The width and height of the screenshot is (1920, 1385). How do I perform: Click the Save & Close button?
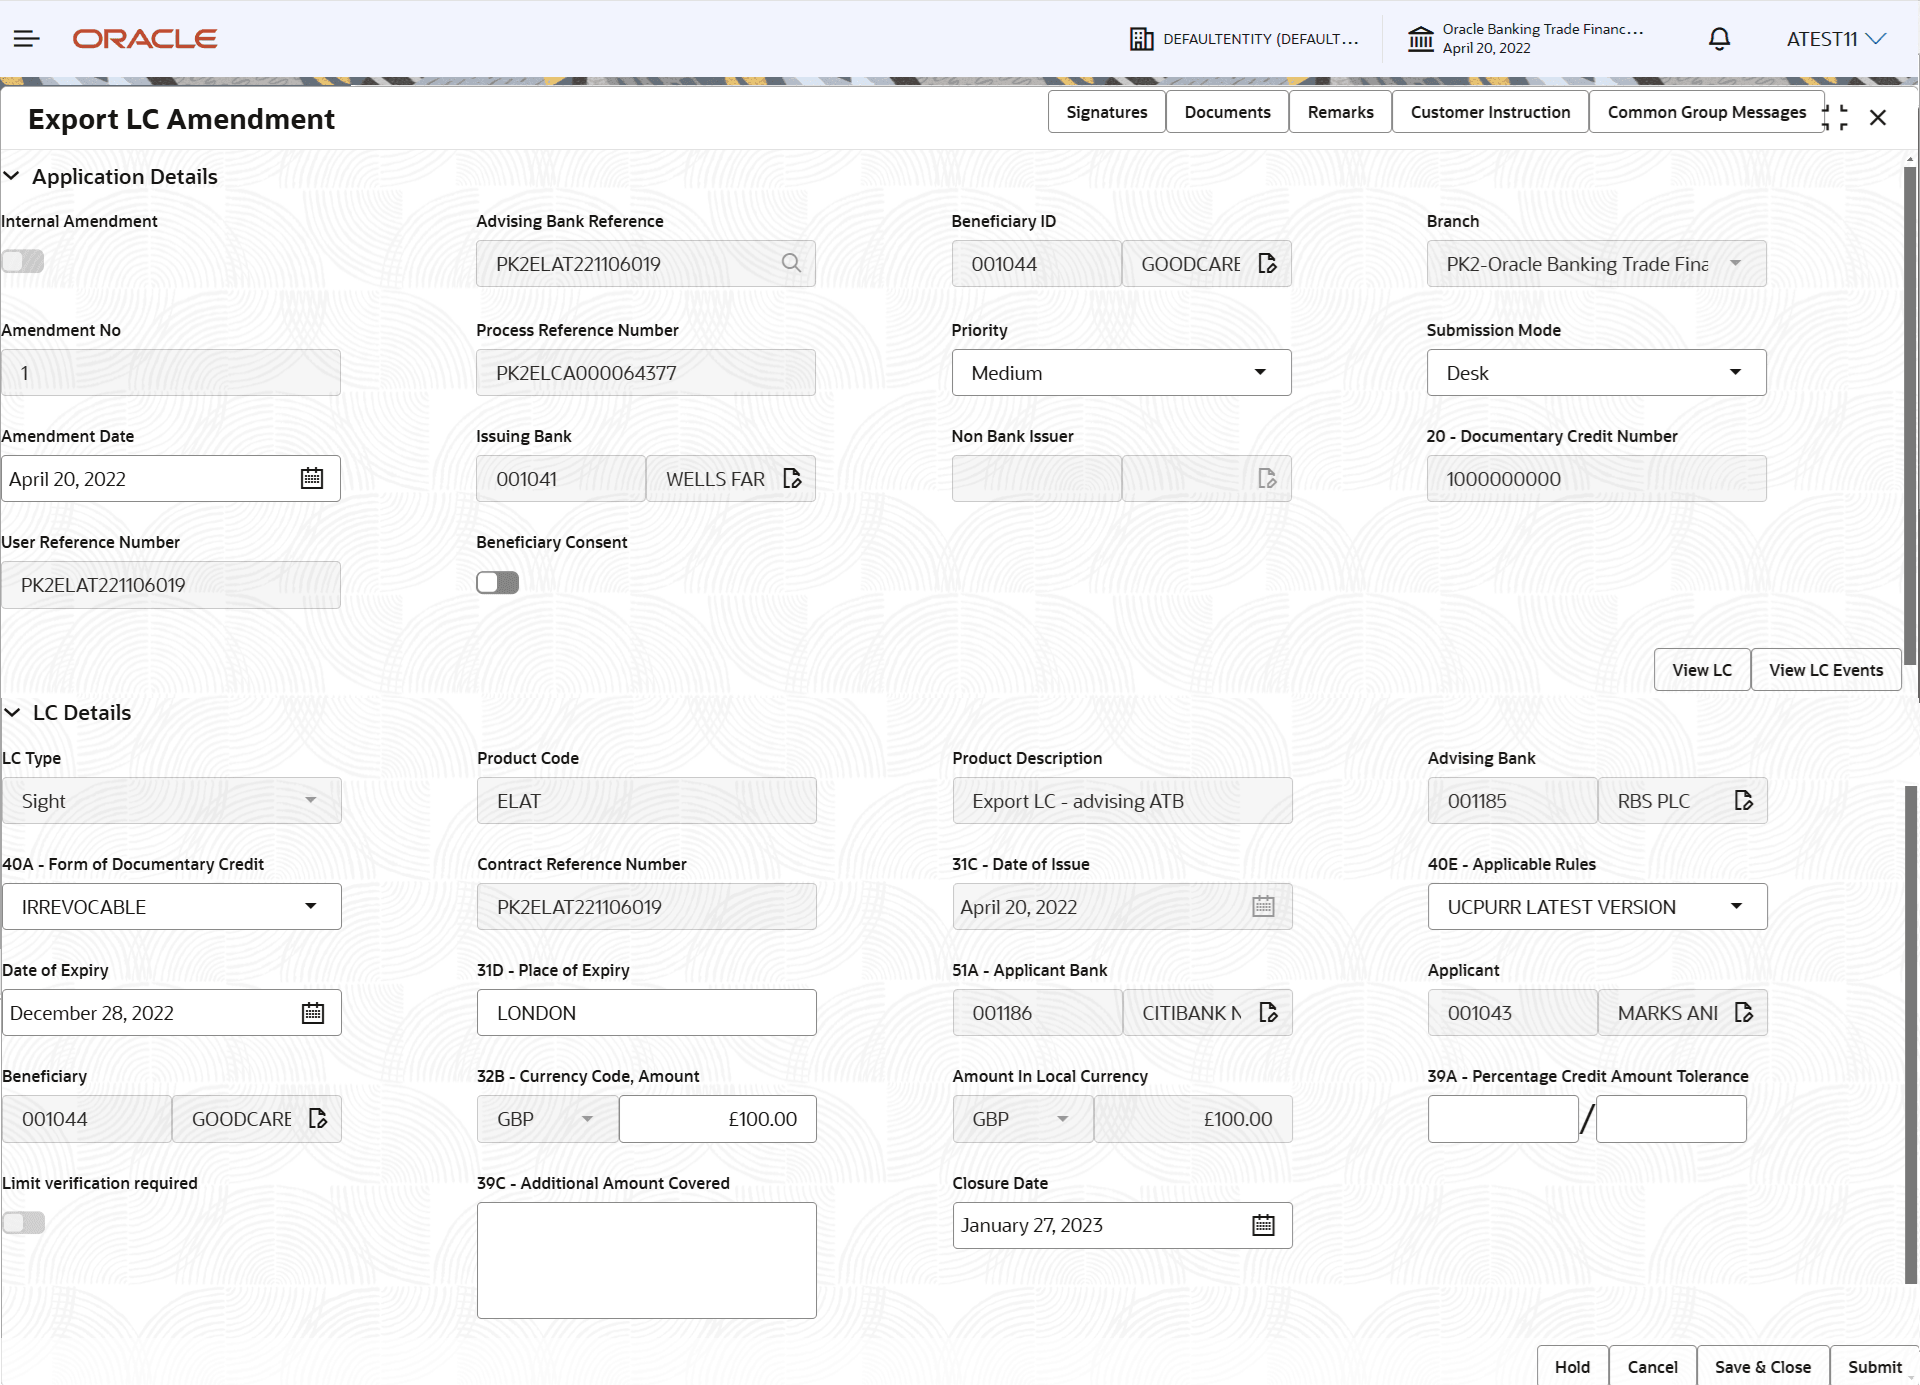point(1762,1366)
